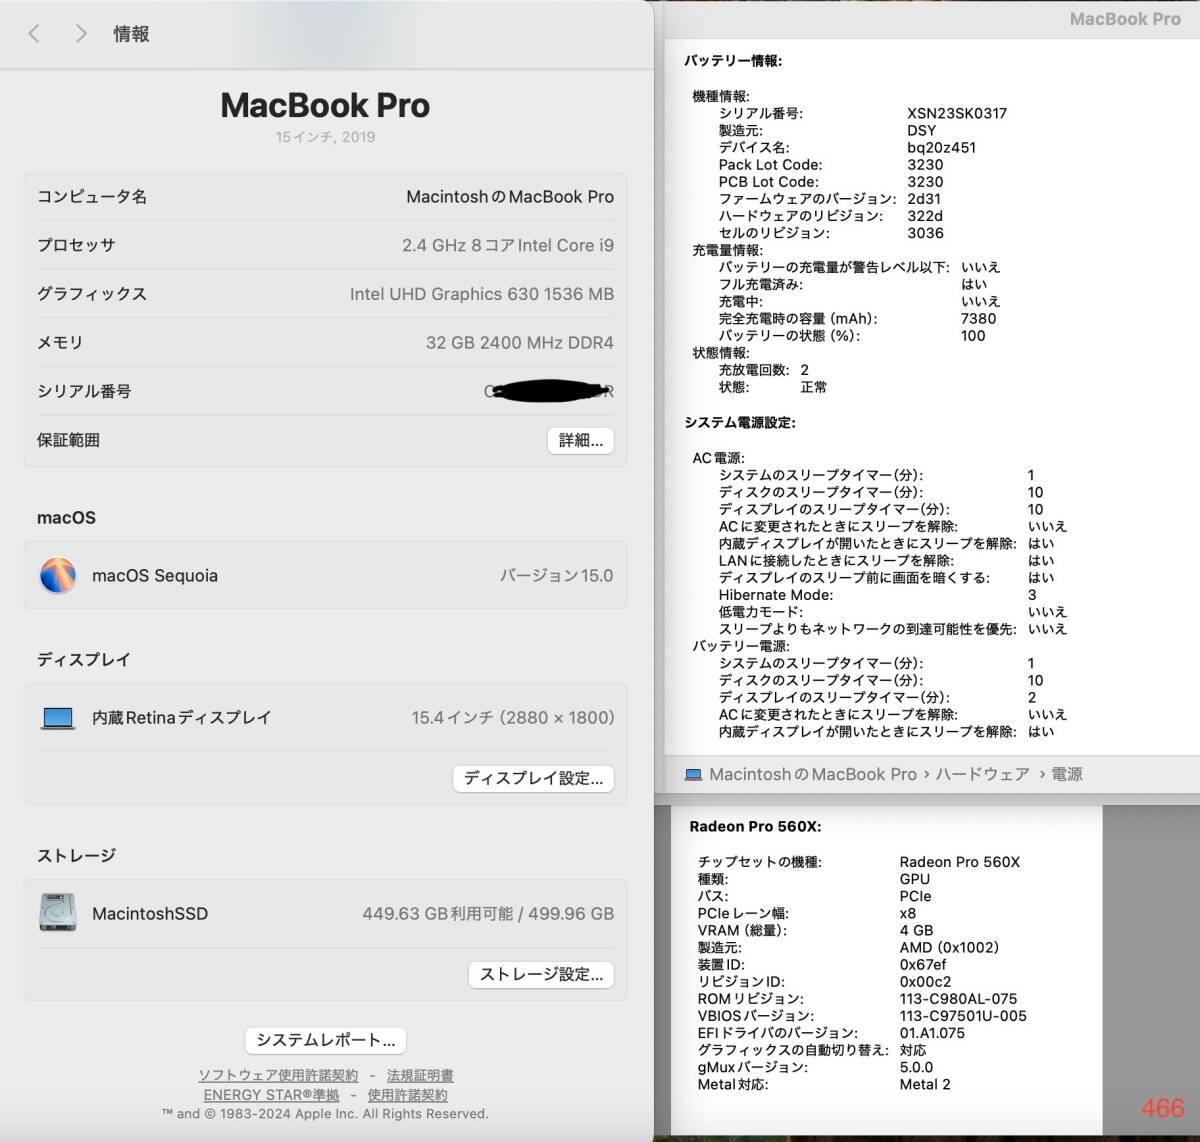Go back with the left chevron arrow

pyautogui.click(x=34, y=34)
